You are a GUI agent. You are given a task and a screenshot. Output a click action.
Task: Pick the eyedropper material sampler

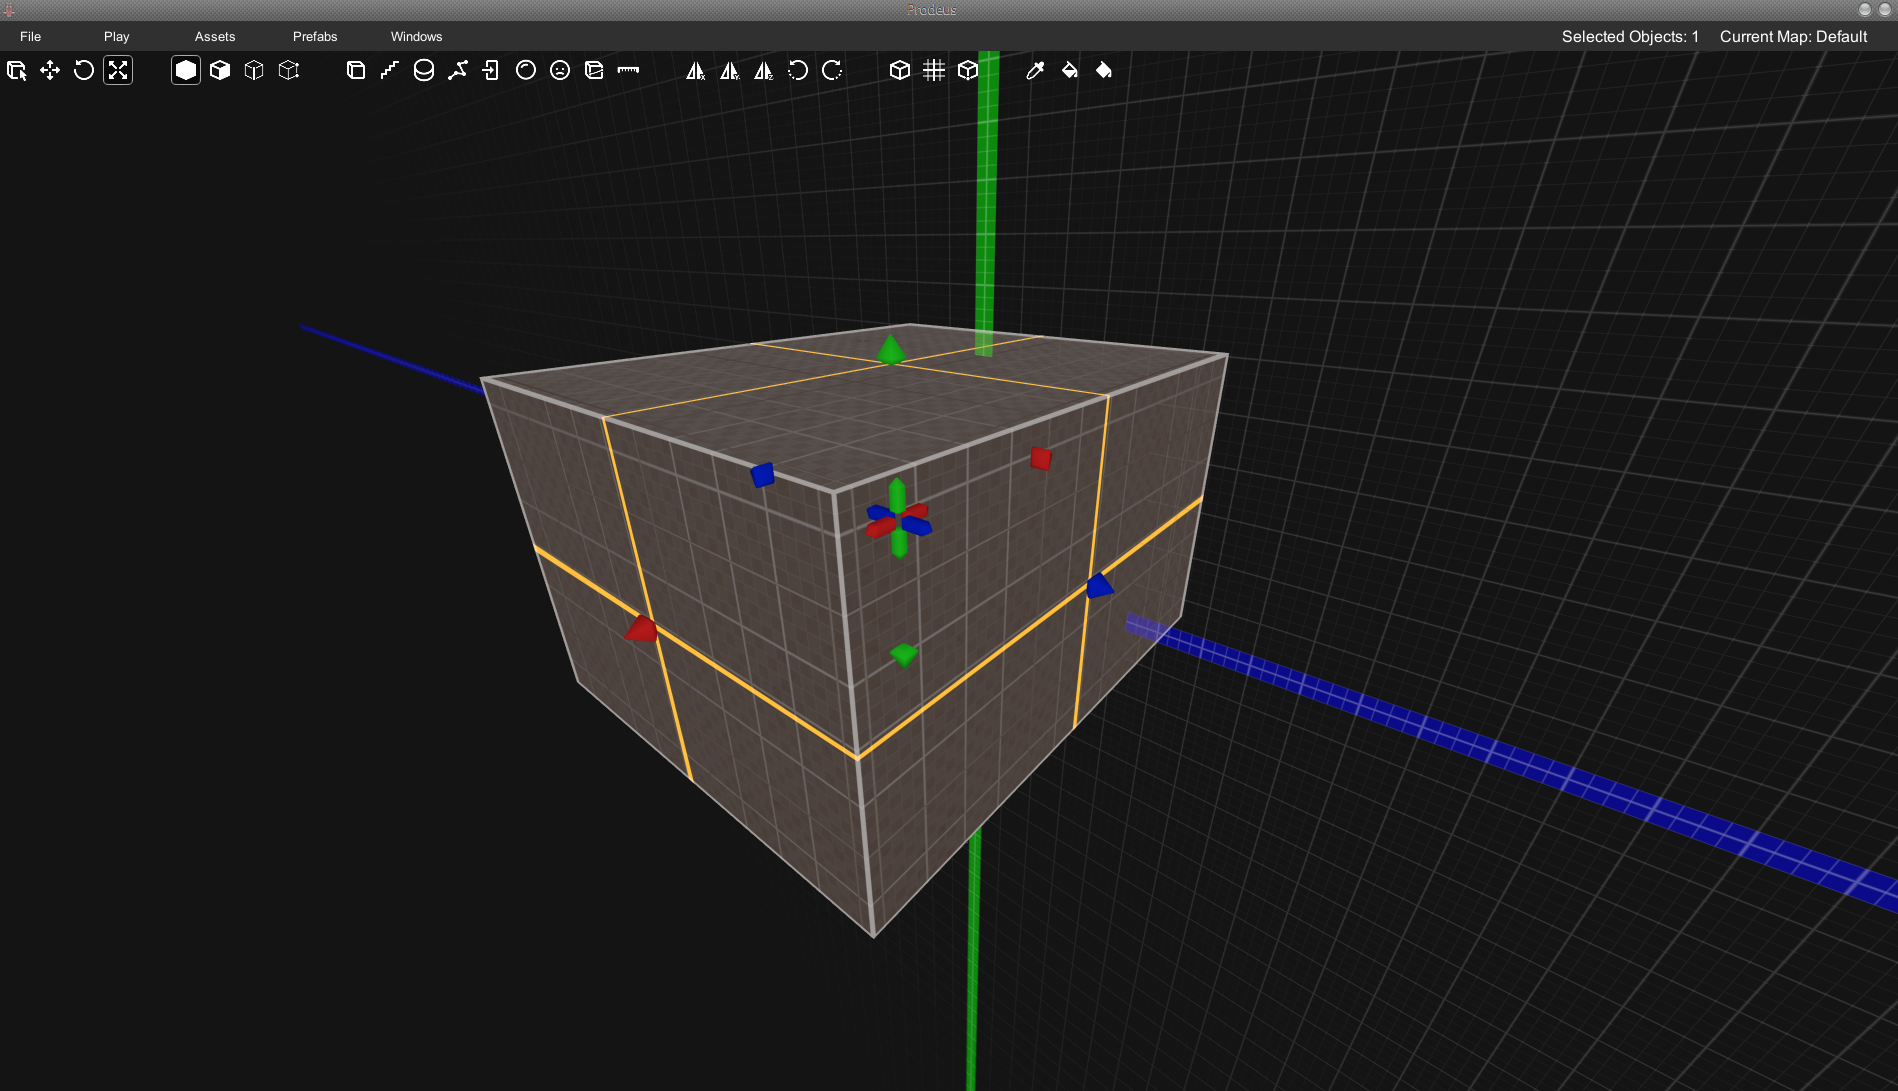(x=1036, y=71)
